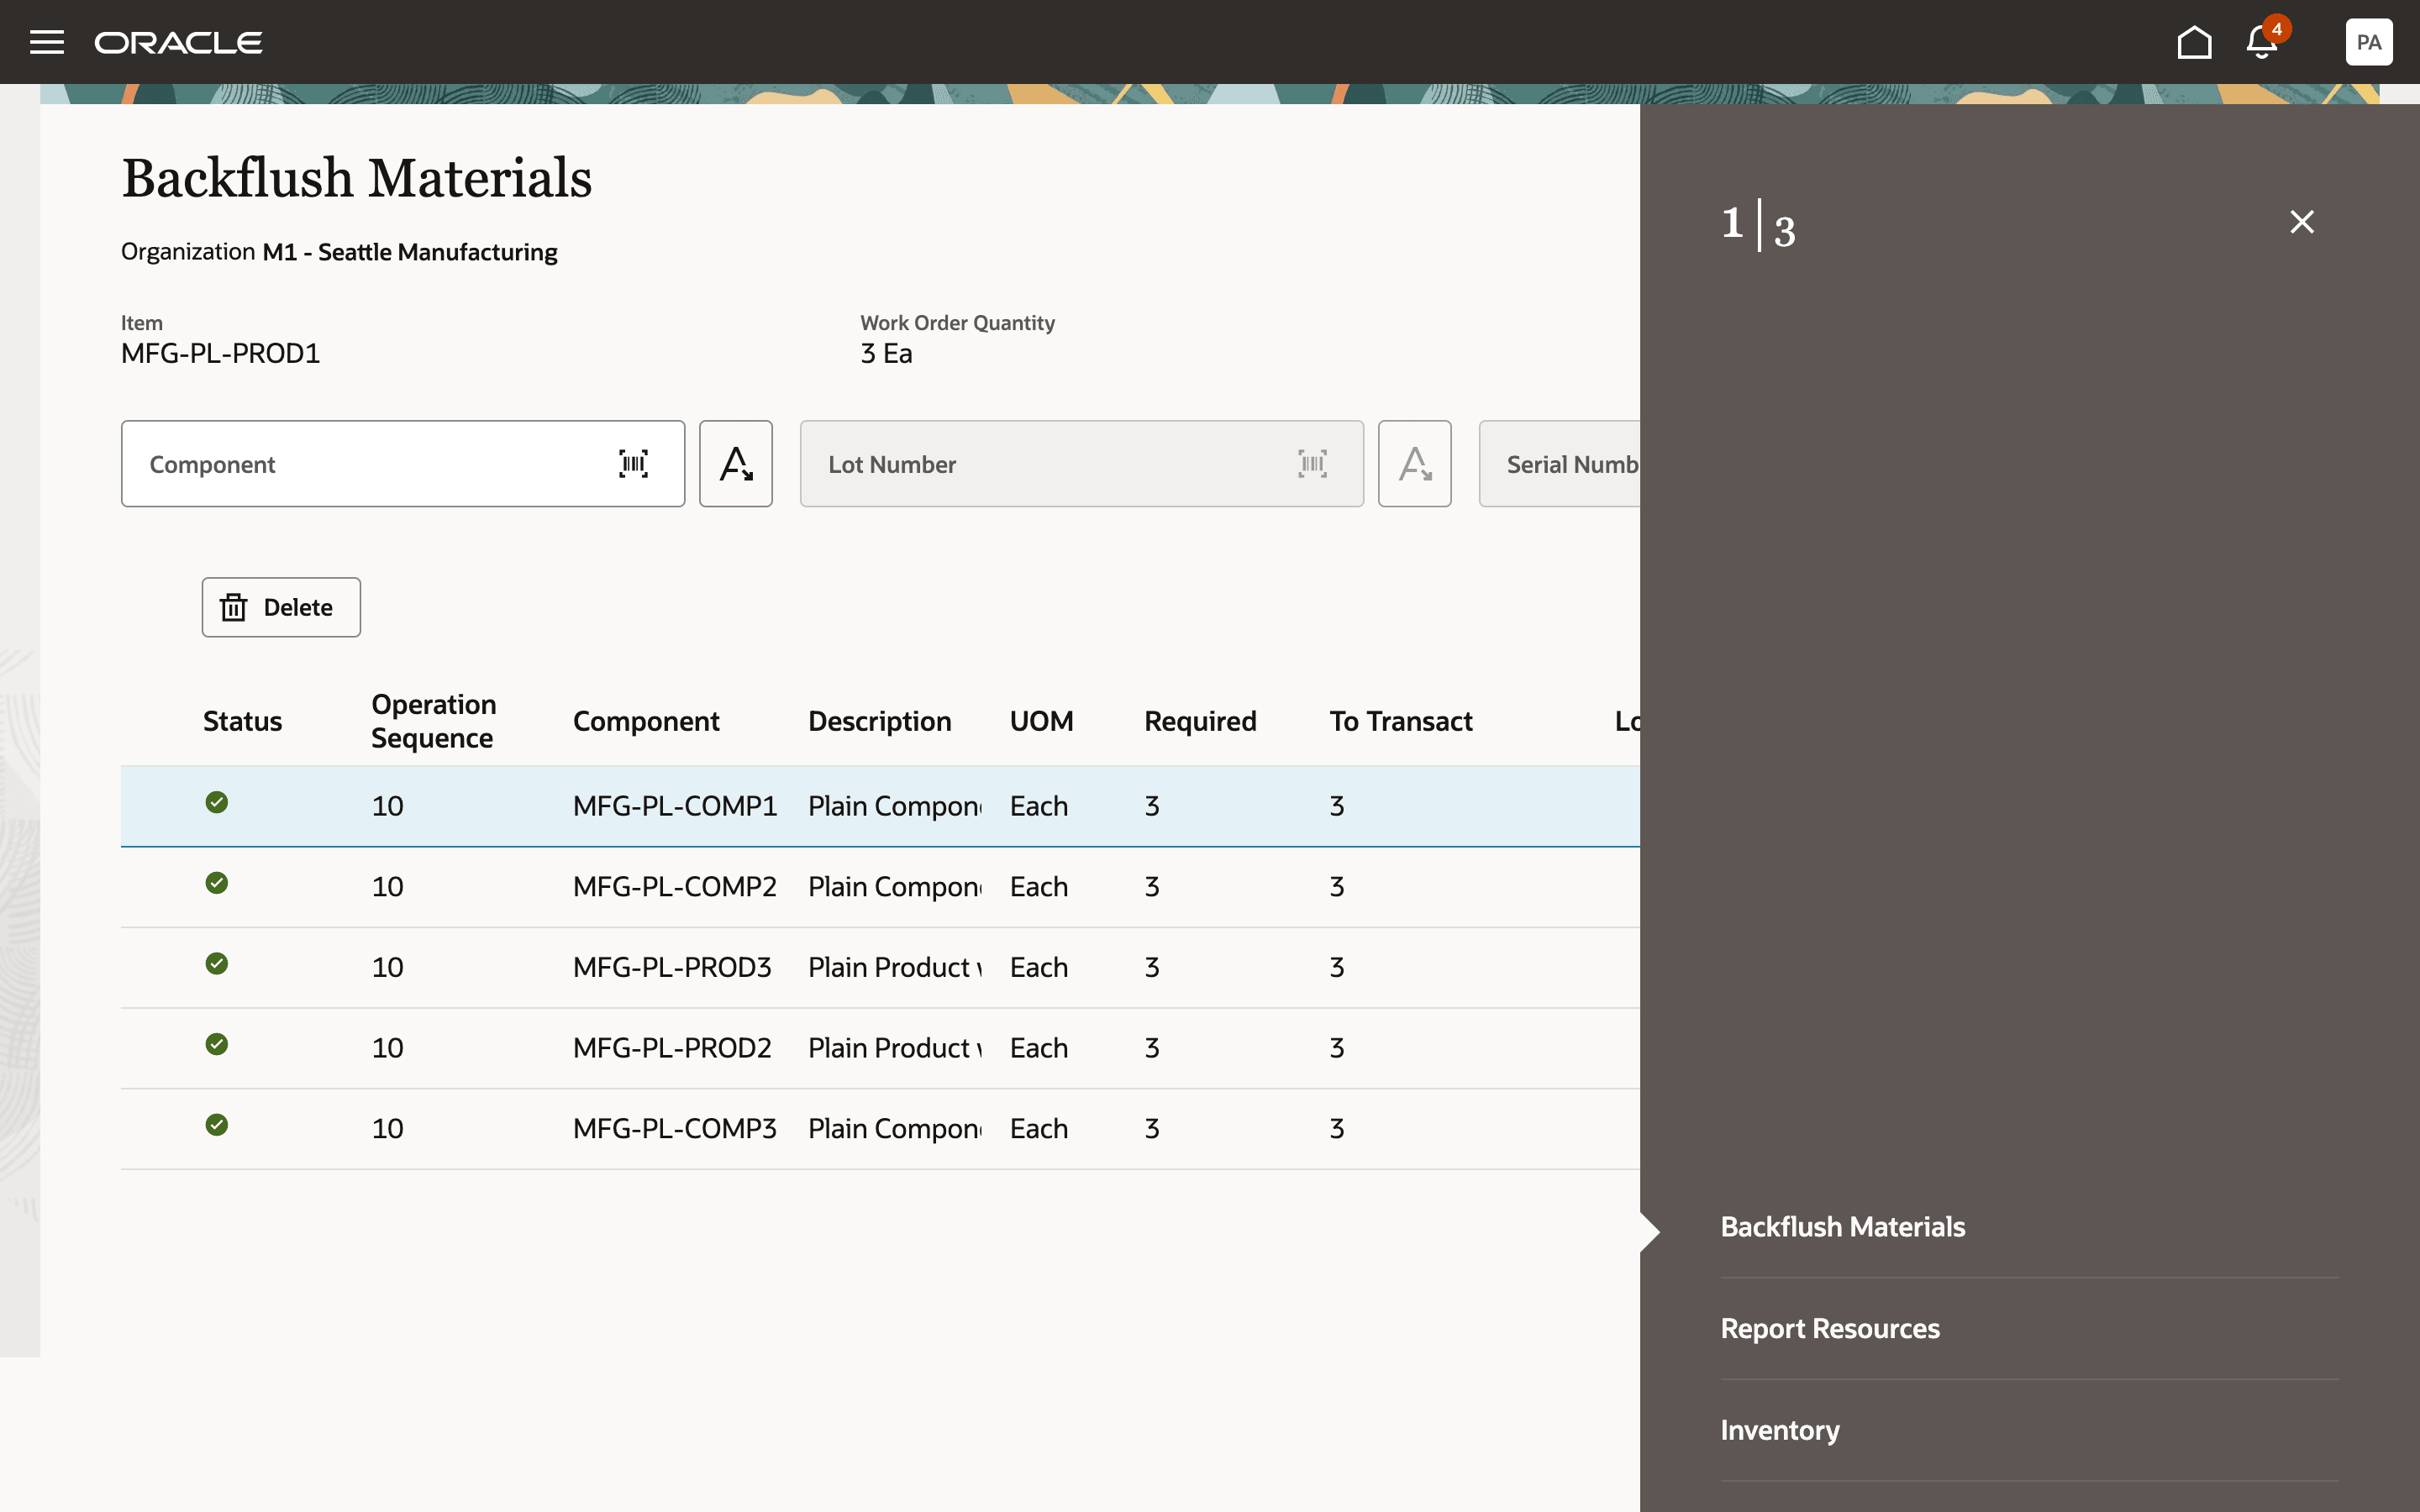Select Report Resources in the side panel
The image size is (2420, 1512).
point(1830,1328)
